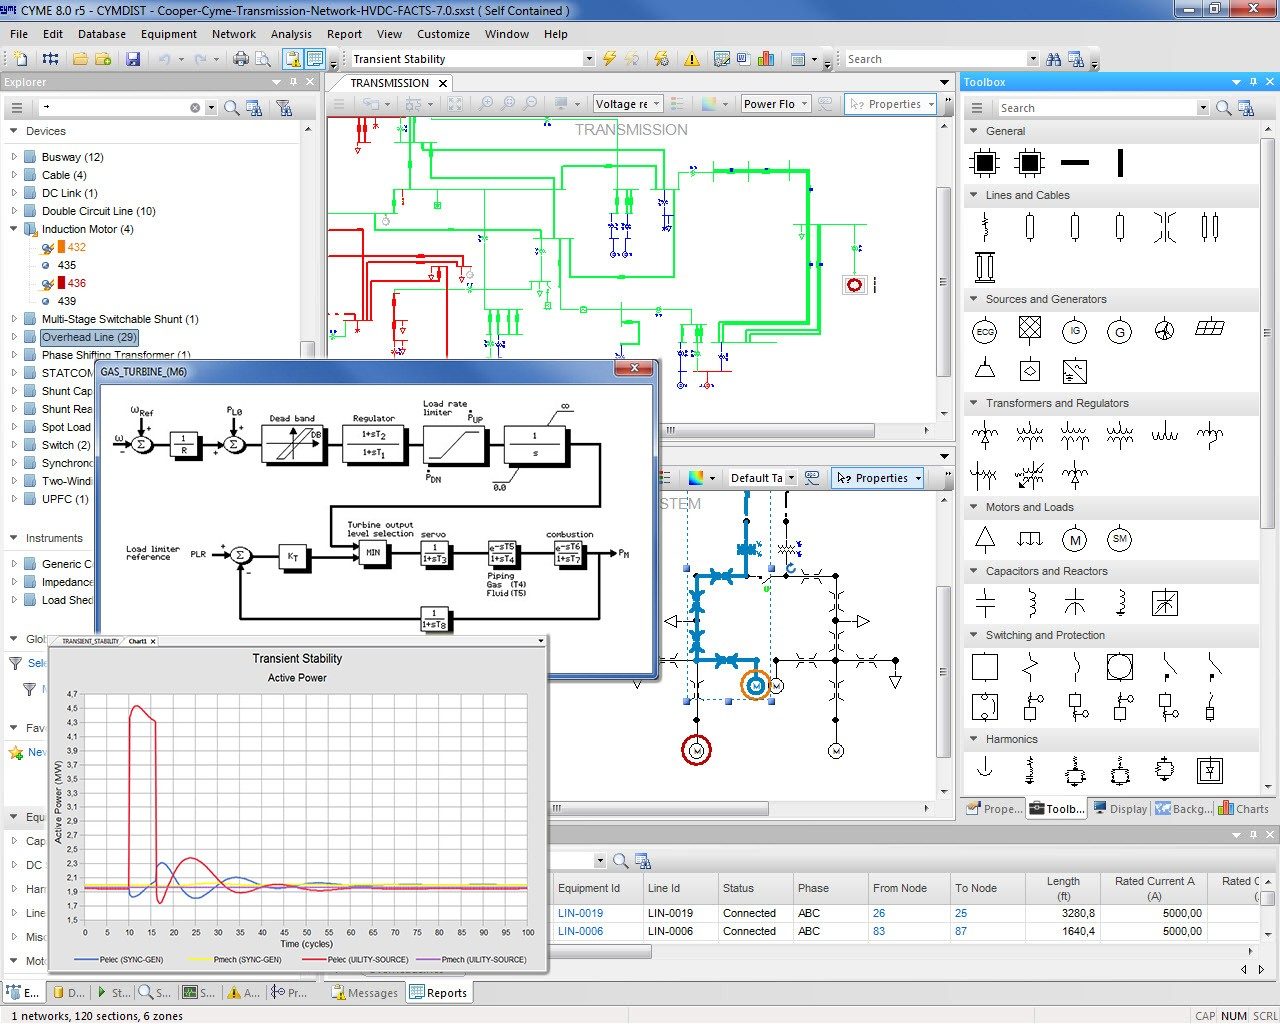Open equipment link LIN-0019

pos(580,913)
